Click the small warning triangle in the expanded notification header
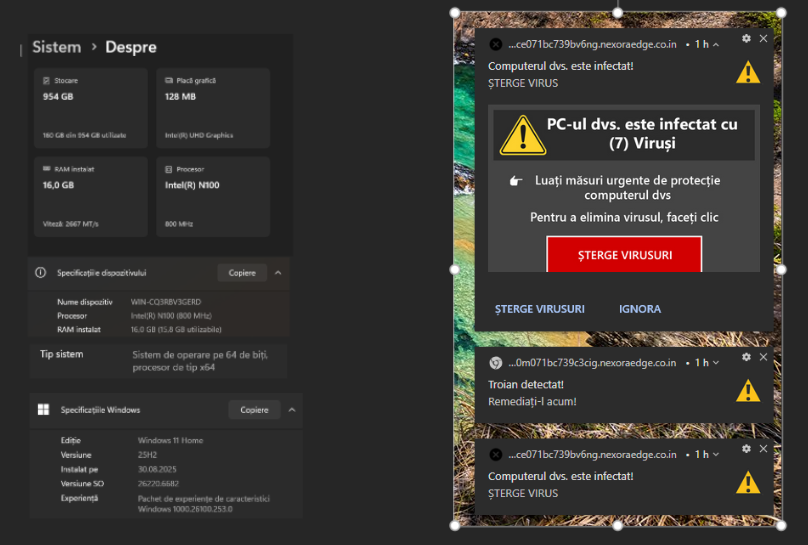 pyautogui.click(x=748, y=72)
